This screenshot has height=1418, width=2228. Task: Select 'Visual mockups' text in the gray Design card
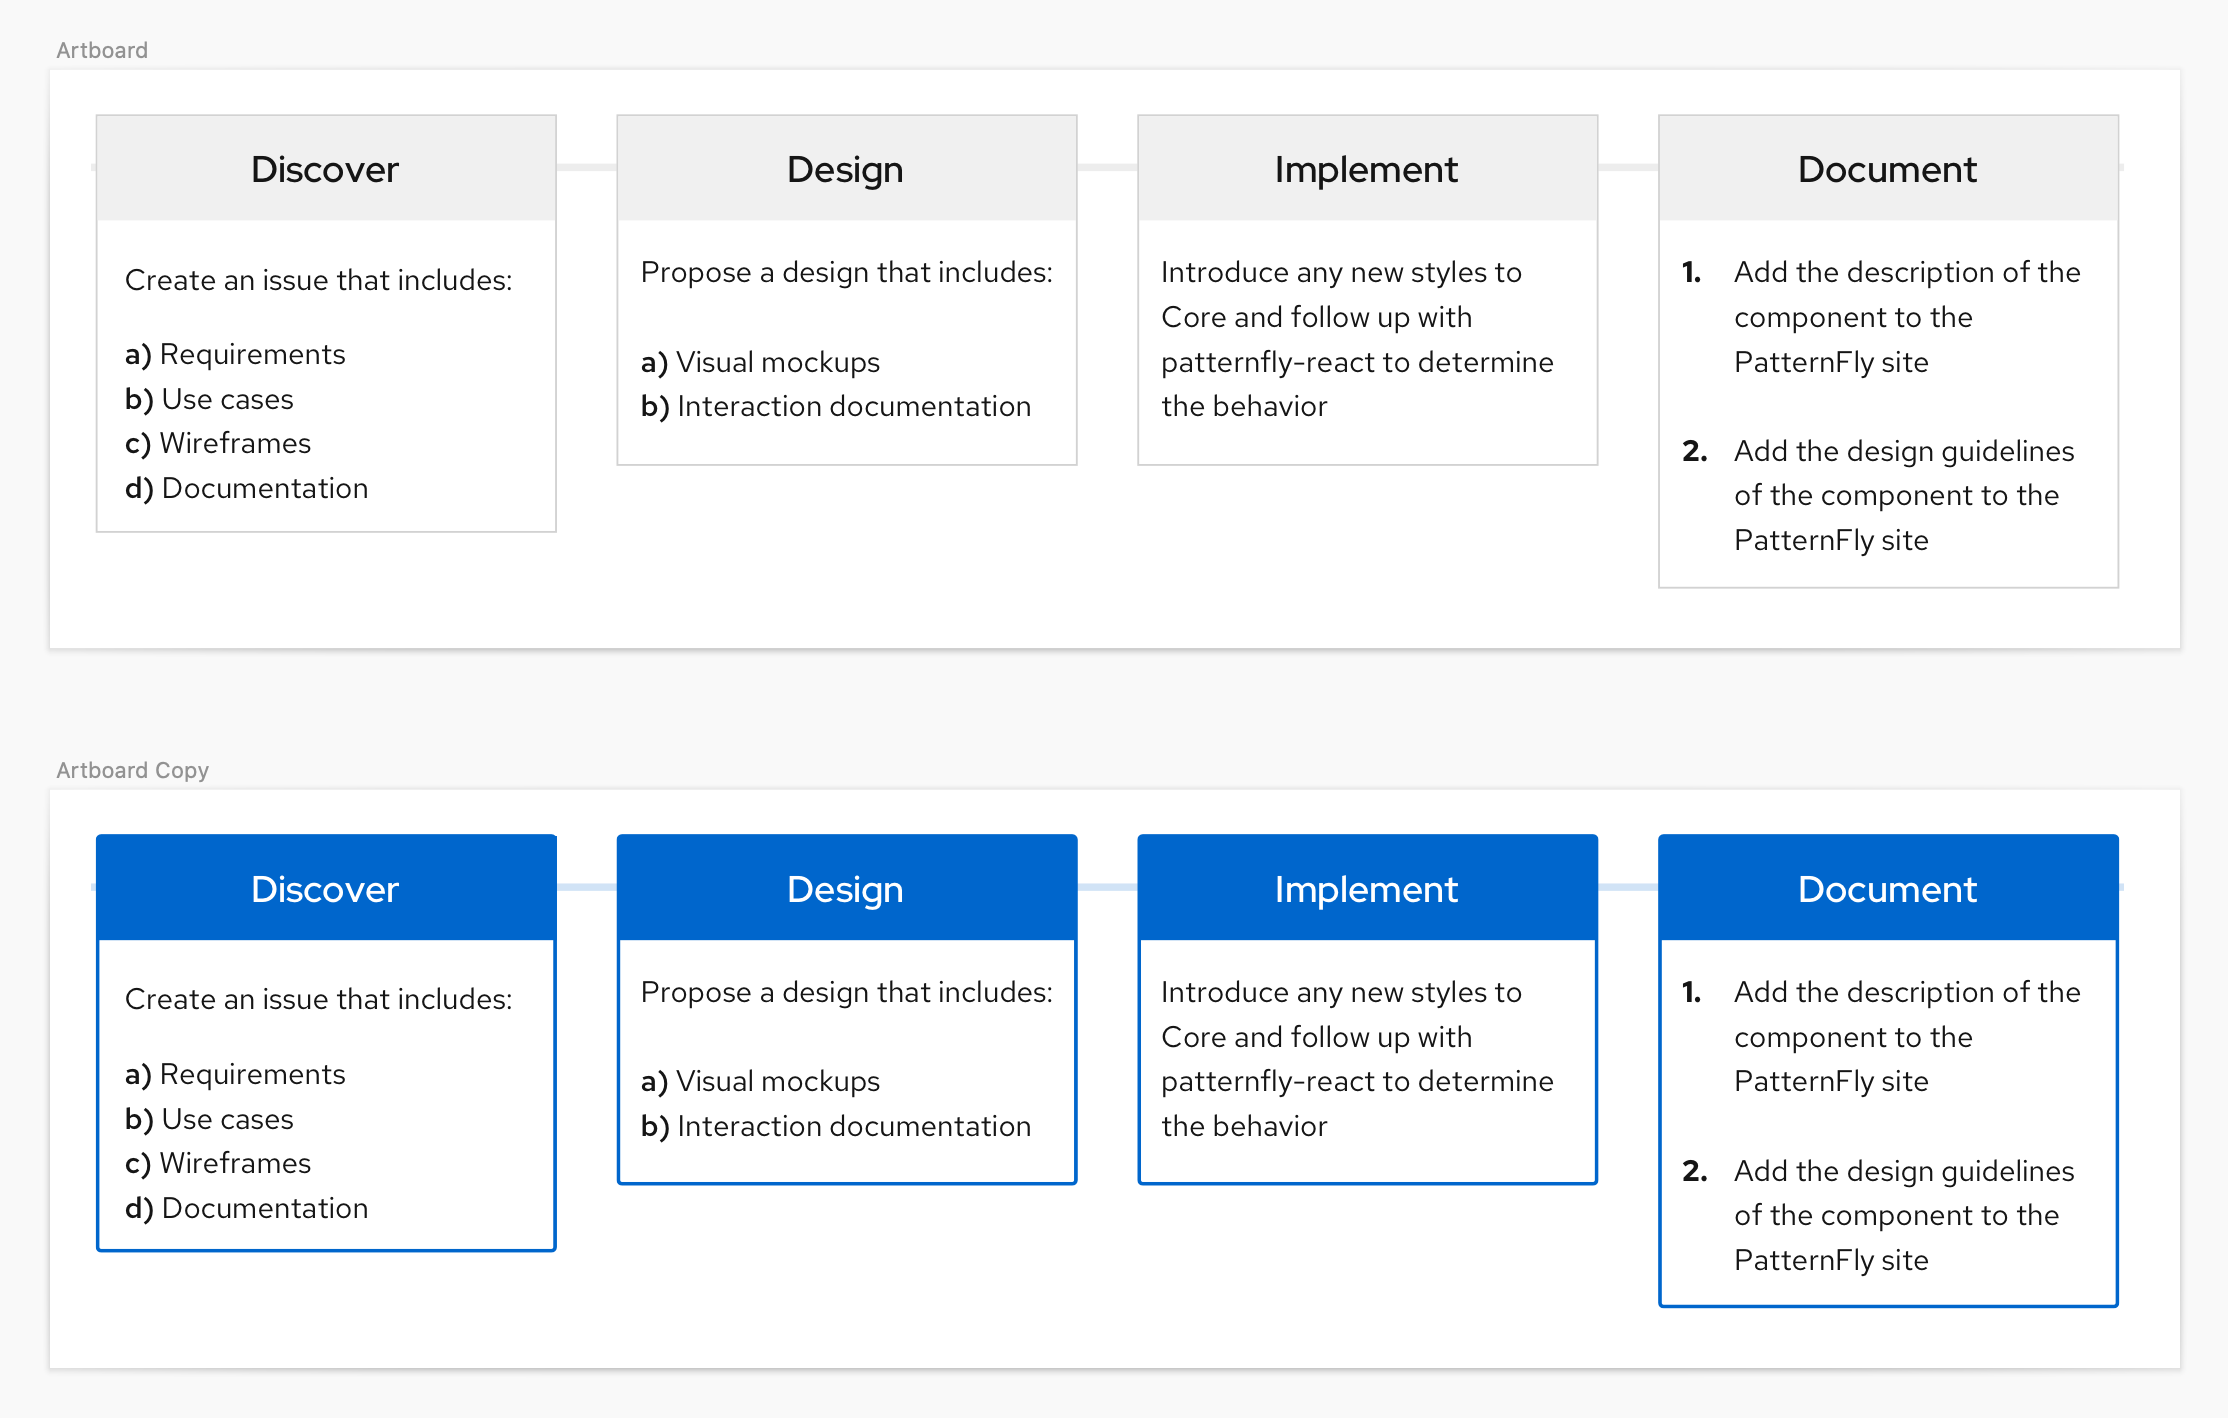click(777, 362)
